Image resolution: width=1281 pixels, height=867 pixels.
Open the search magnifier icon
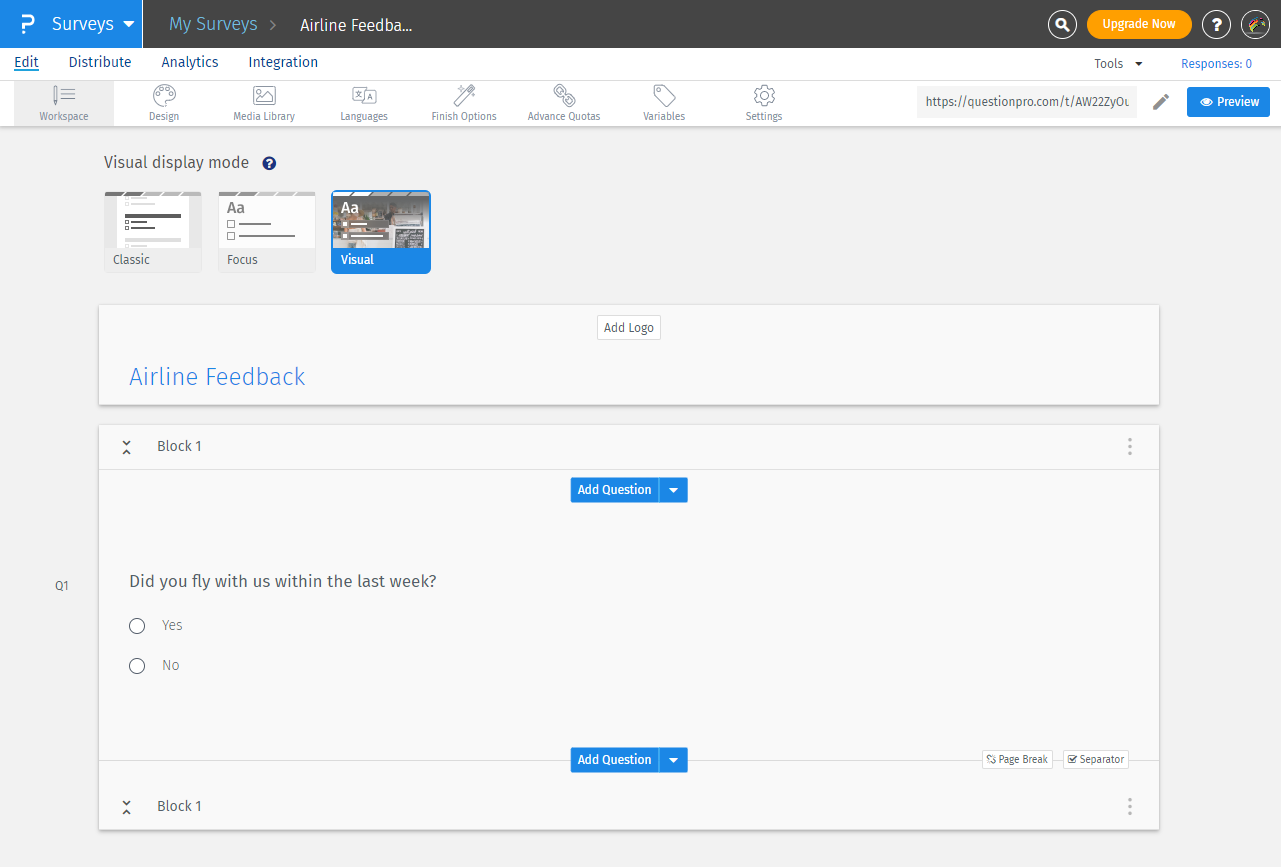(x=1062, y=24)
